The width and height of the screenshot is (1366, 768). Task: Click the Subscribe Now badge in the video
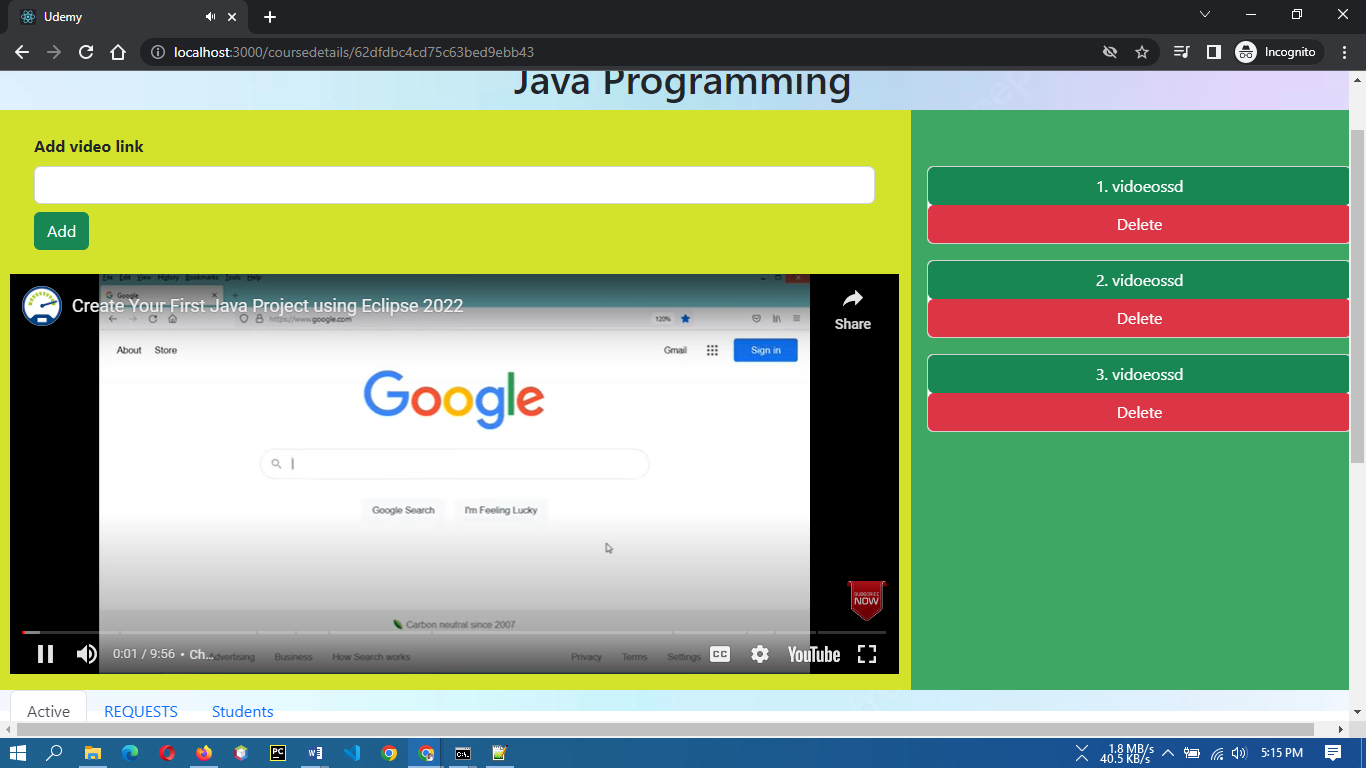tap(866, 600)
